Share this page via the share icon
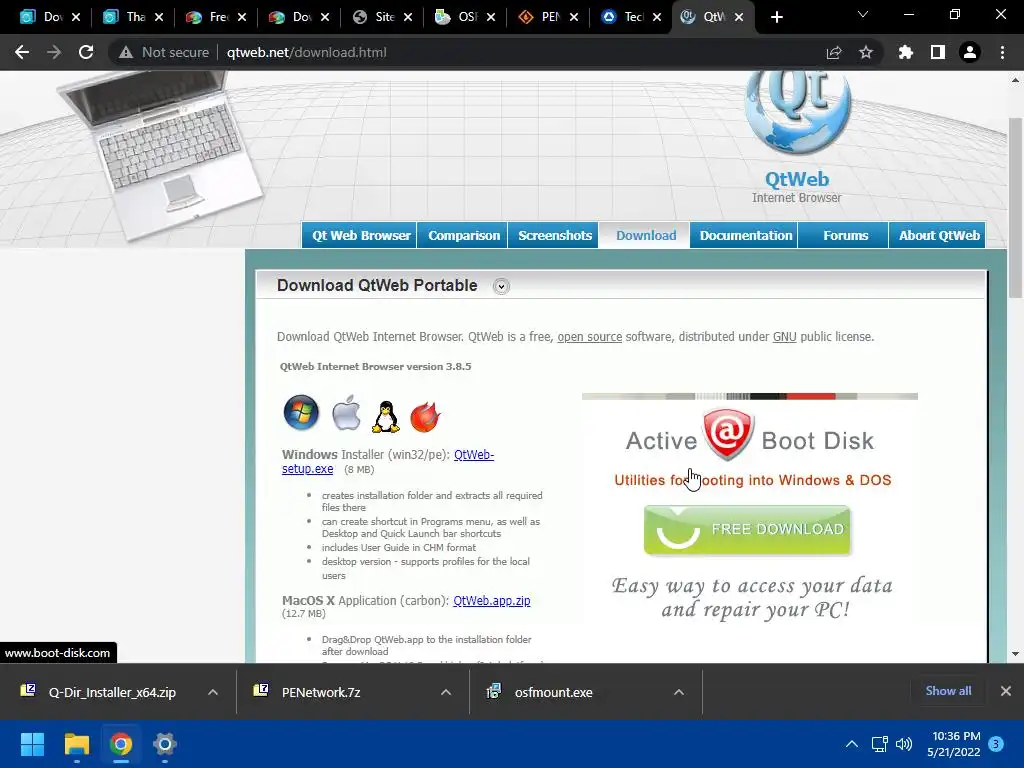Image resolution: width=1024 pixels, height=768 pixels. pos(834,52)
